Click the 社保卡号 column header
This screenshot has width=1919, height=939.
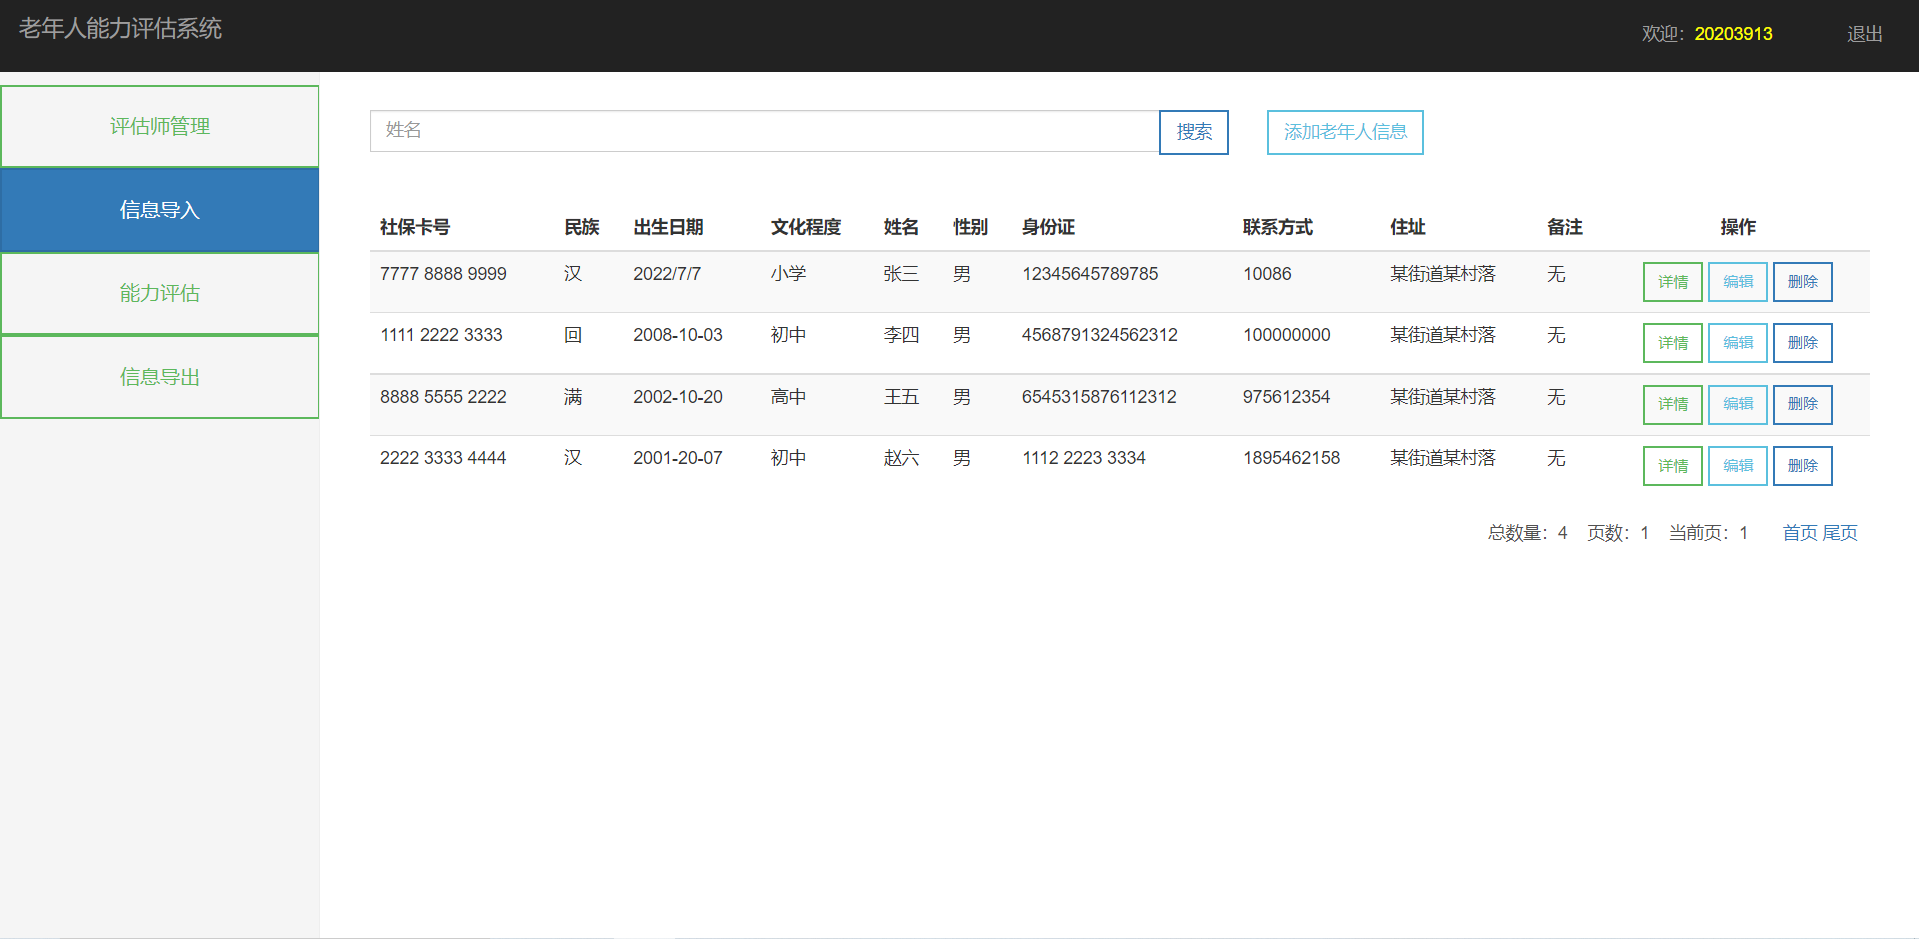(415, 227)
